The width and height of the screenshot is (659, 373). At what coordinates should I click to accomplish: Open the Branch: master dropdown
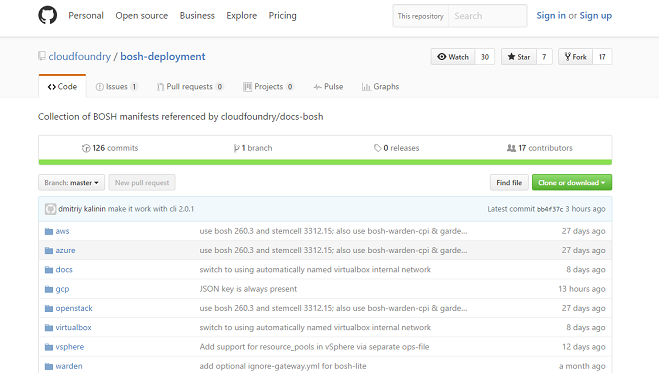click(71, 183)
